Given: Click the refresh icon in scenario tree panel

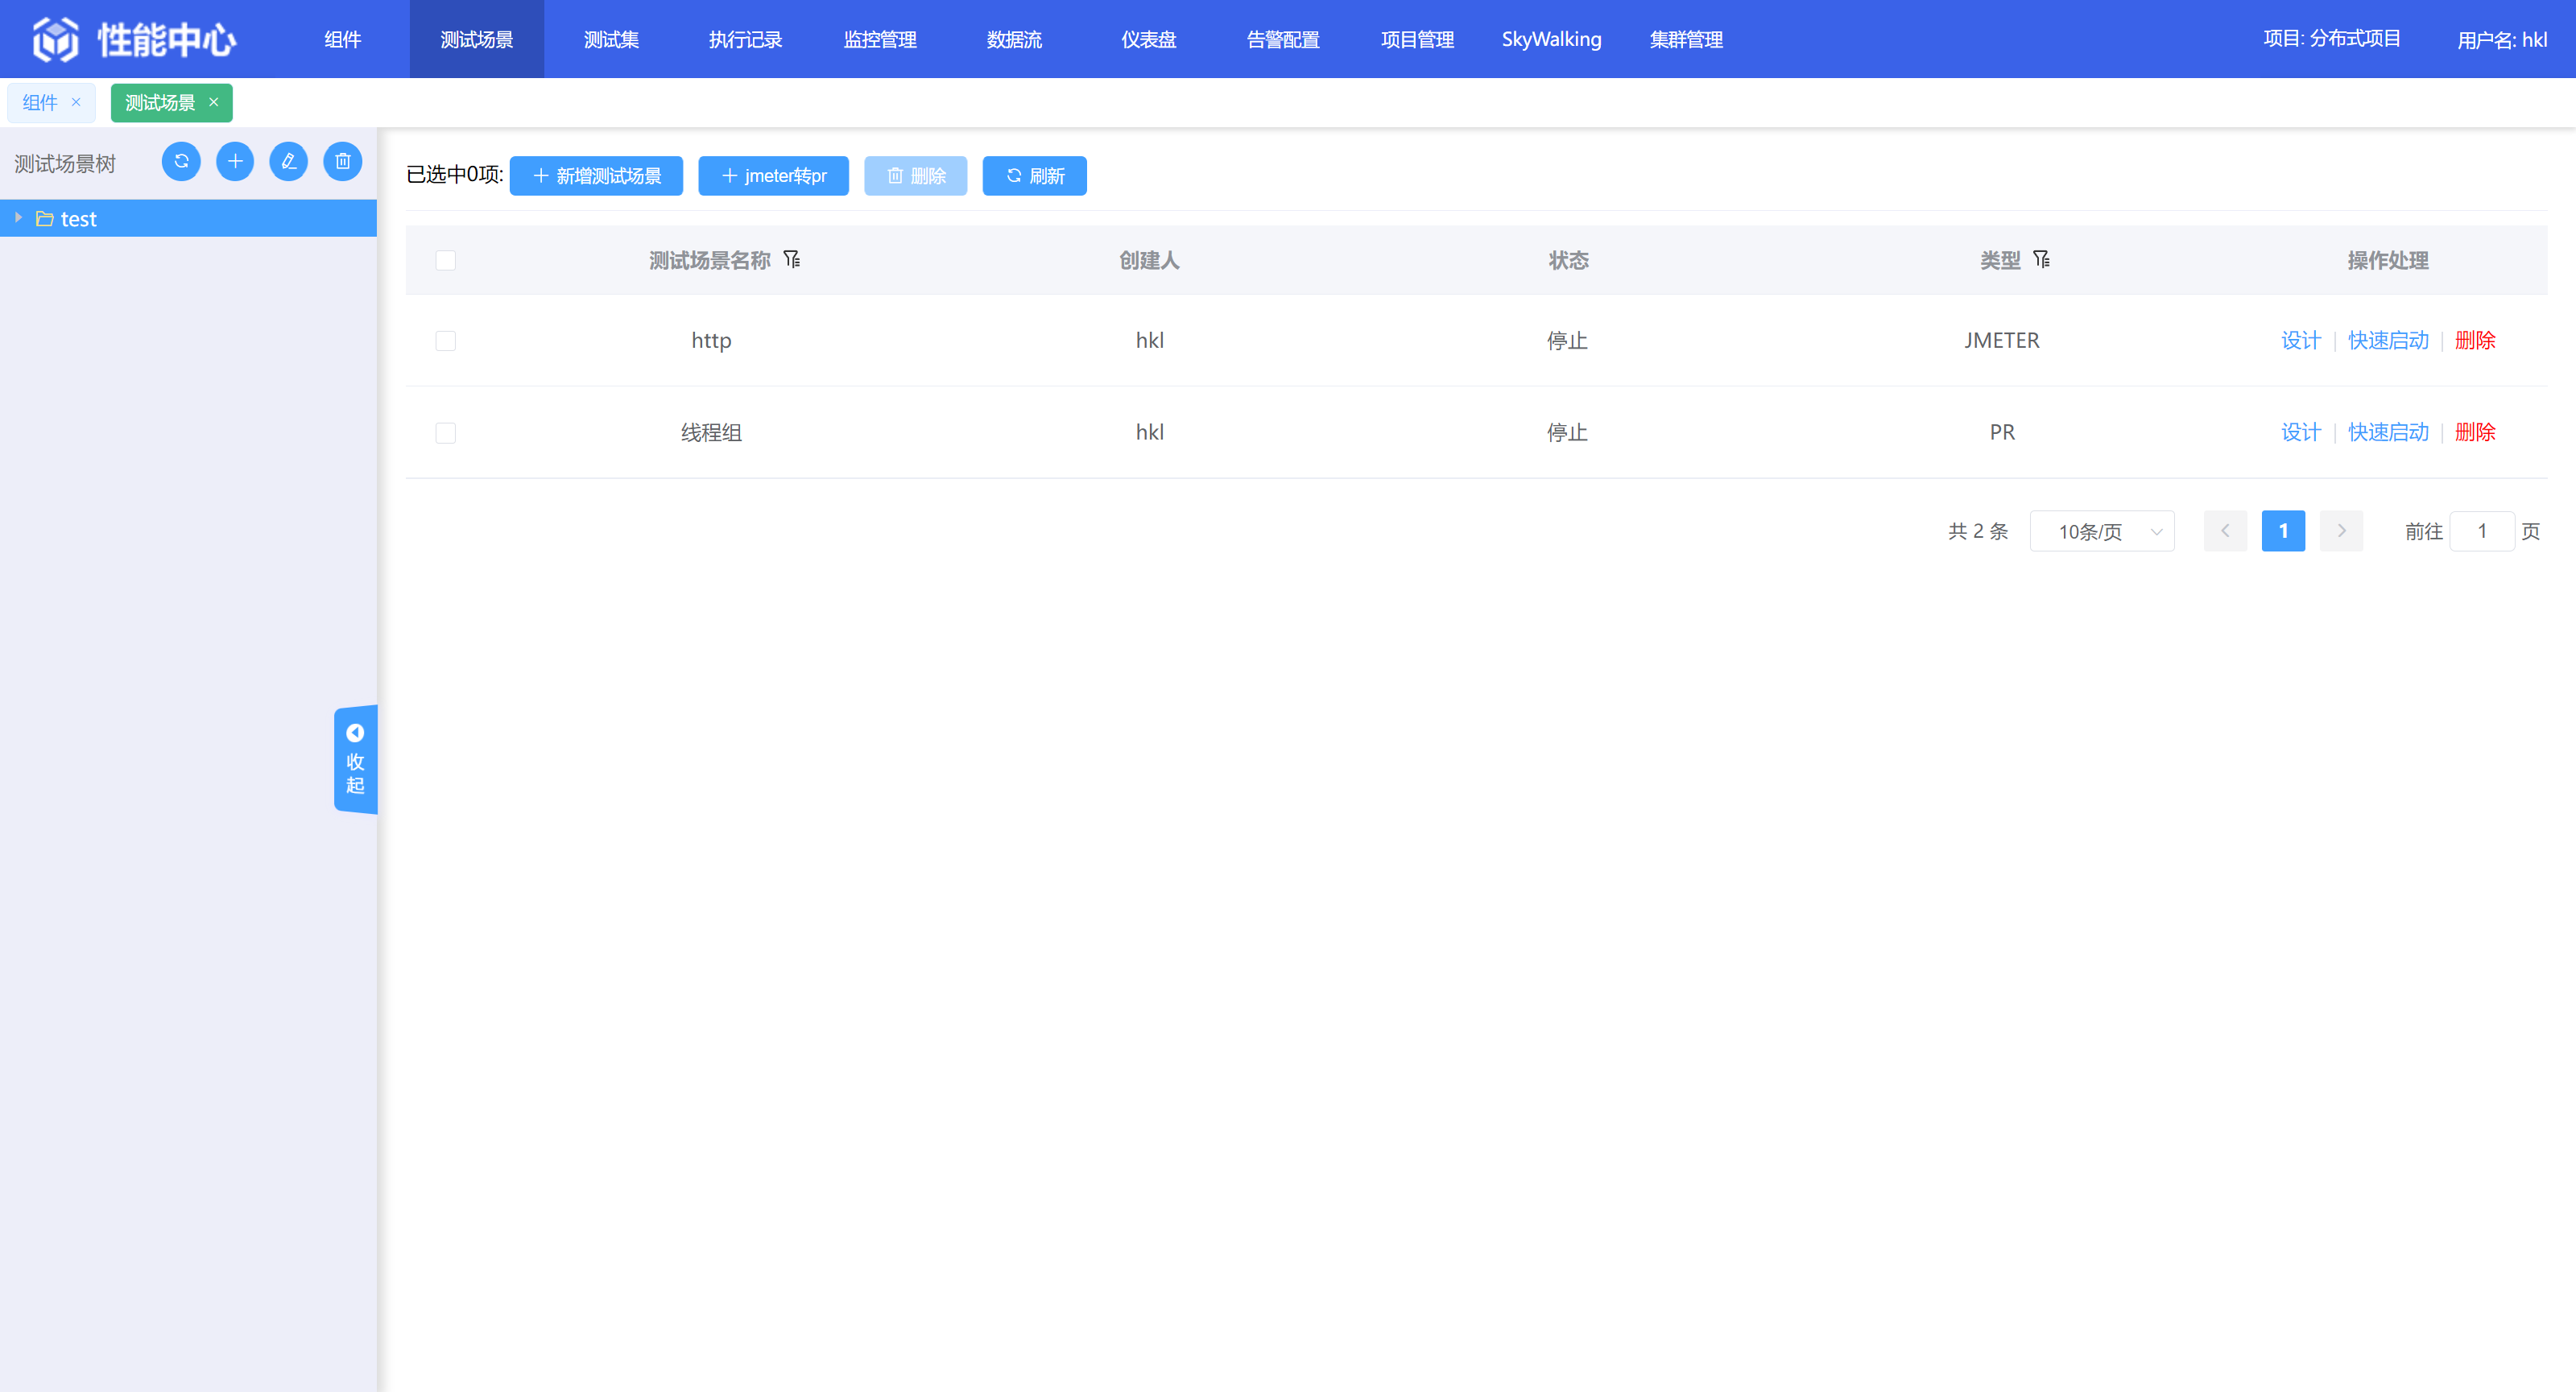Looking at the screenshot, I should pos(181,161).
